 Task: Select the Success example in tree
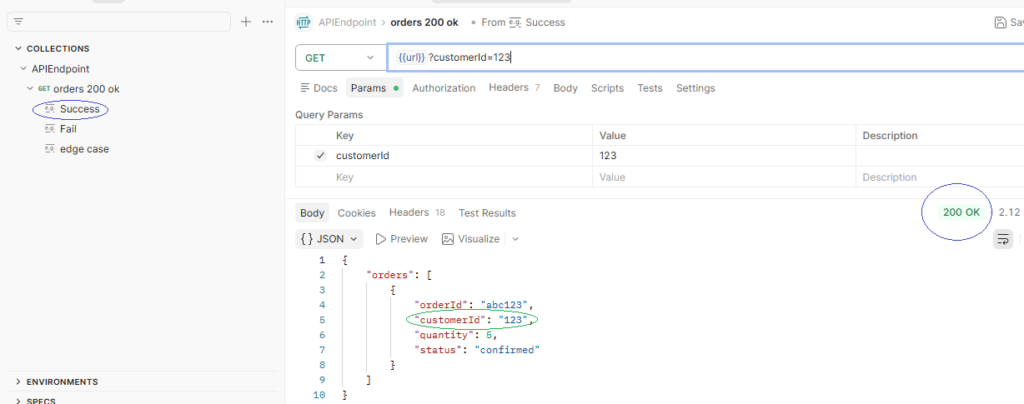click(80, 109)
